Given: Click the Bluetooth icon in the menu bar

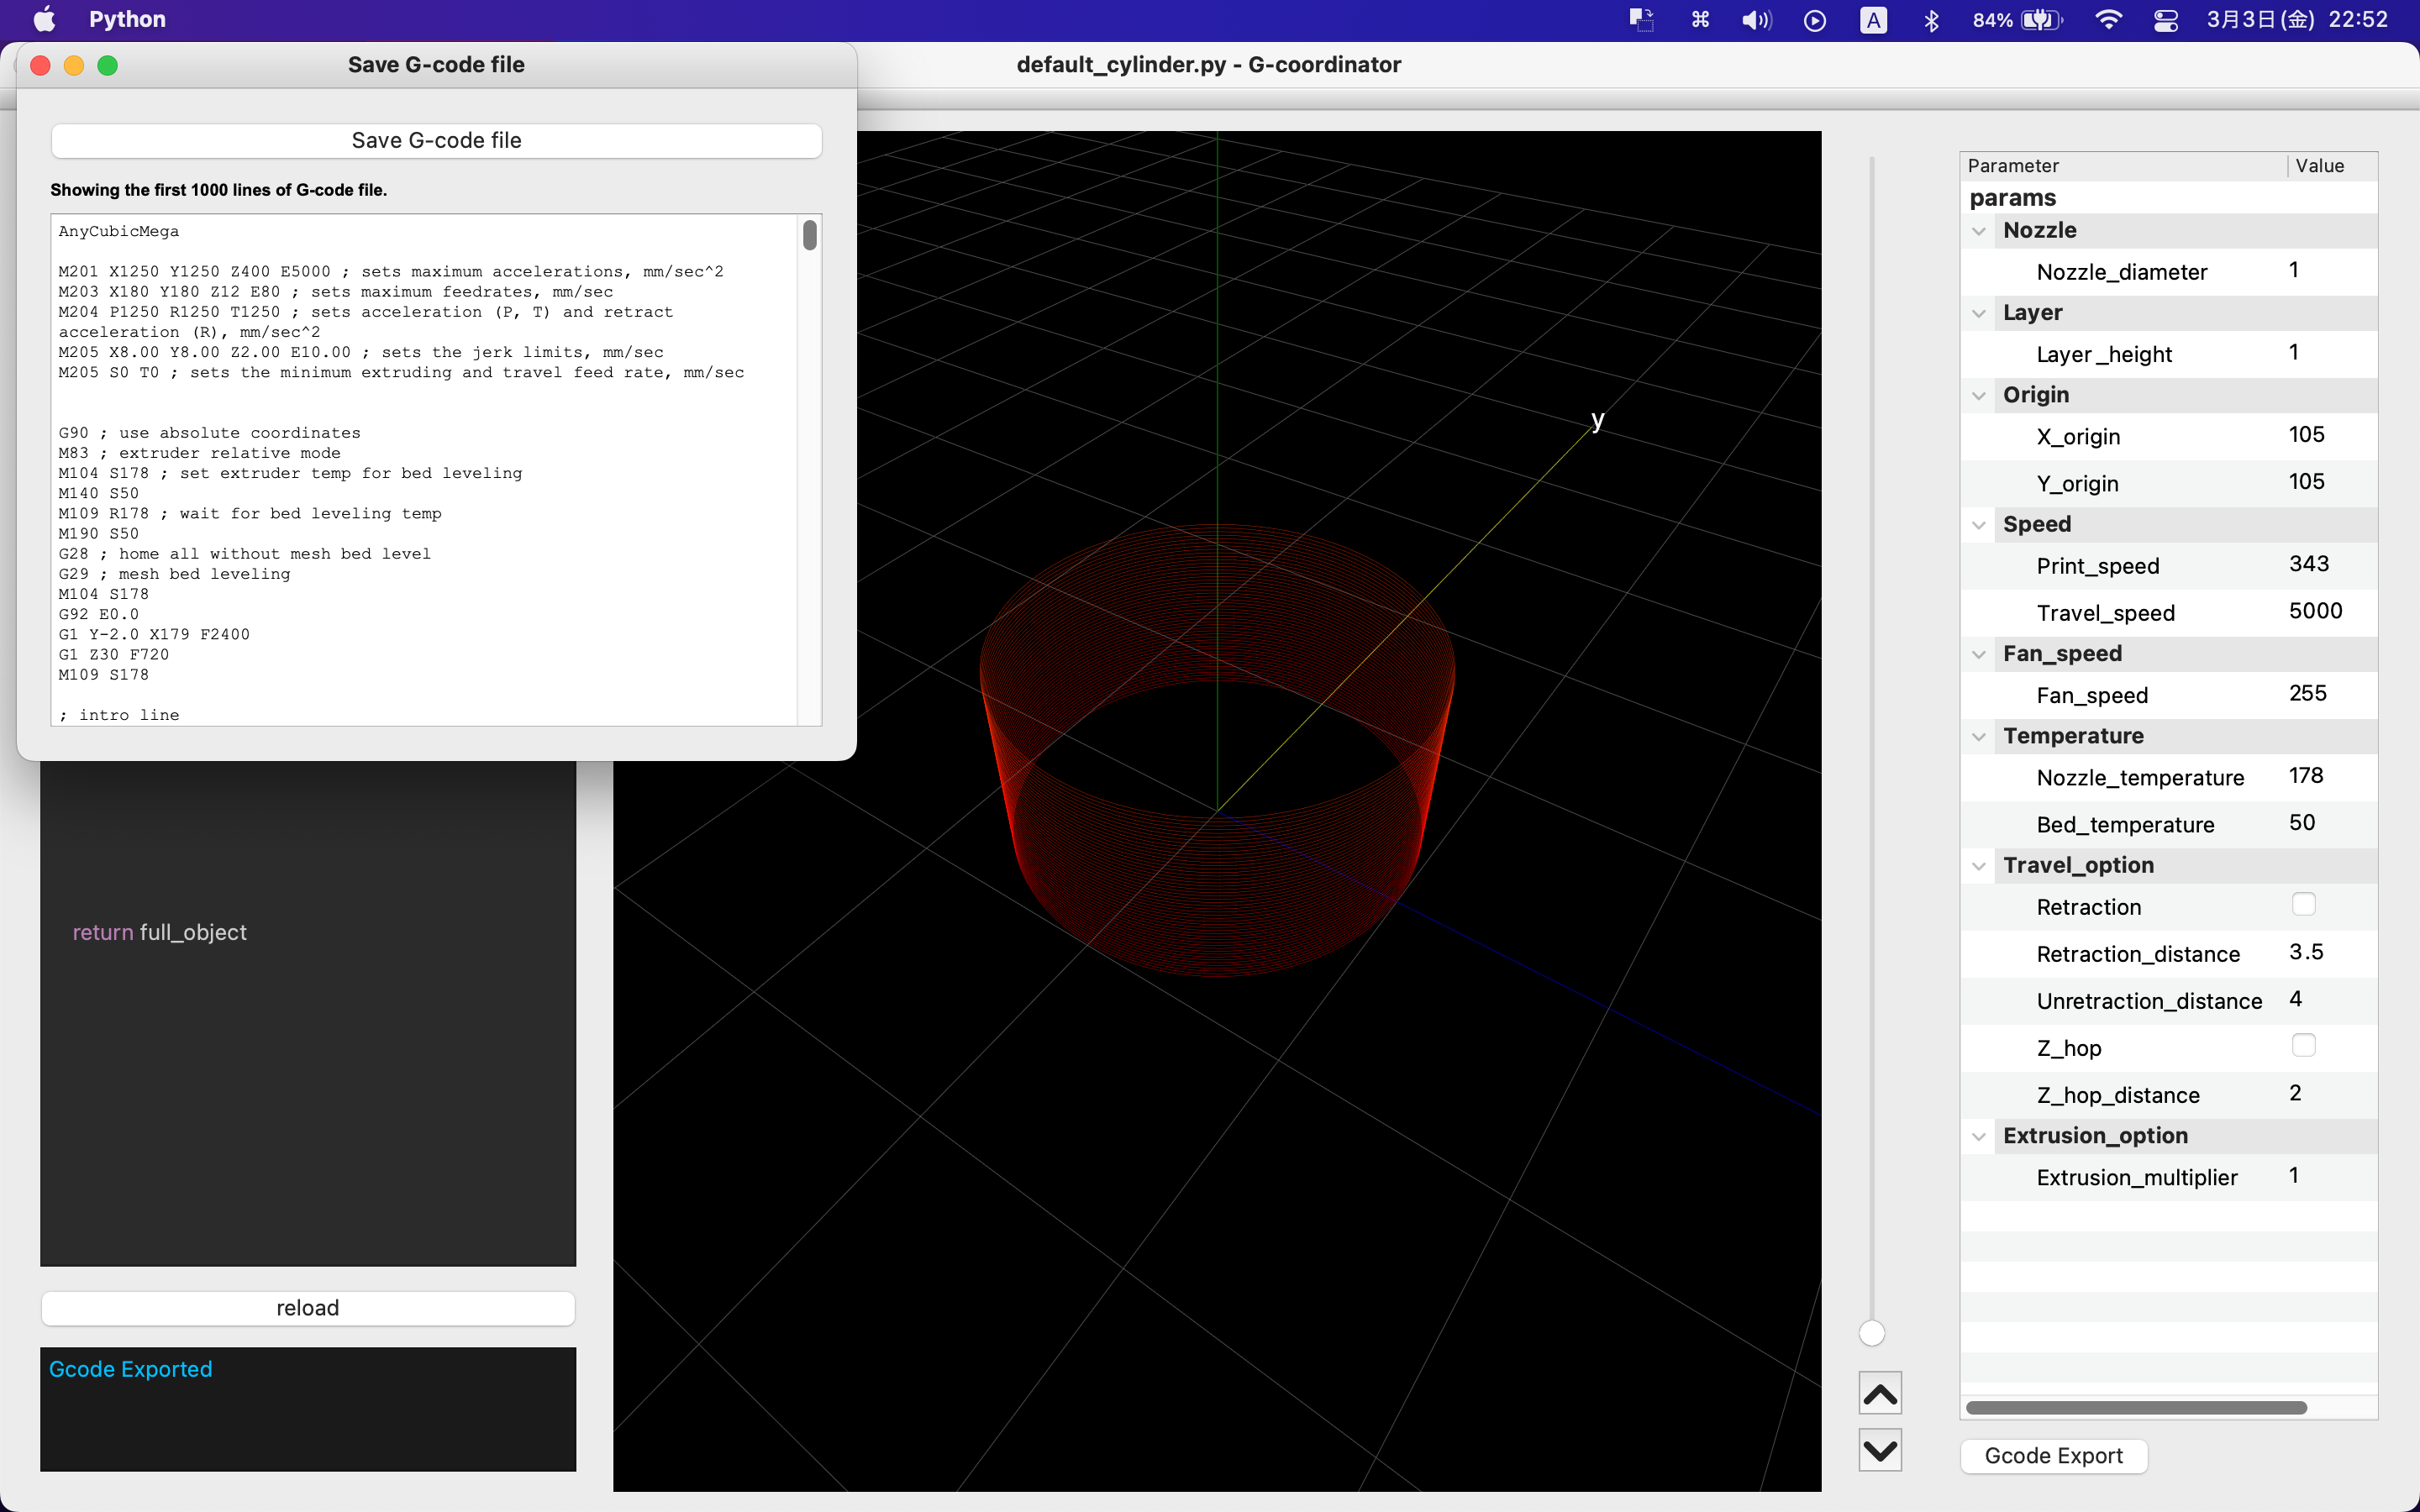Looking at the screenshot, I should coord(1931,19).
